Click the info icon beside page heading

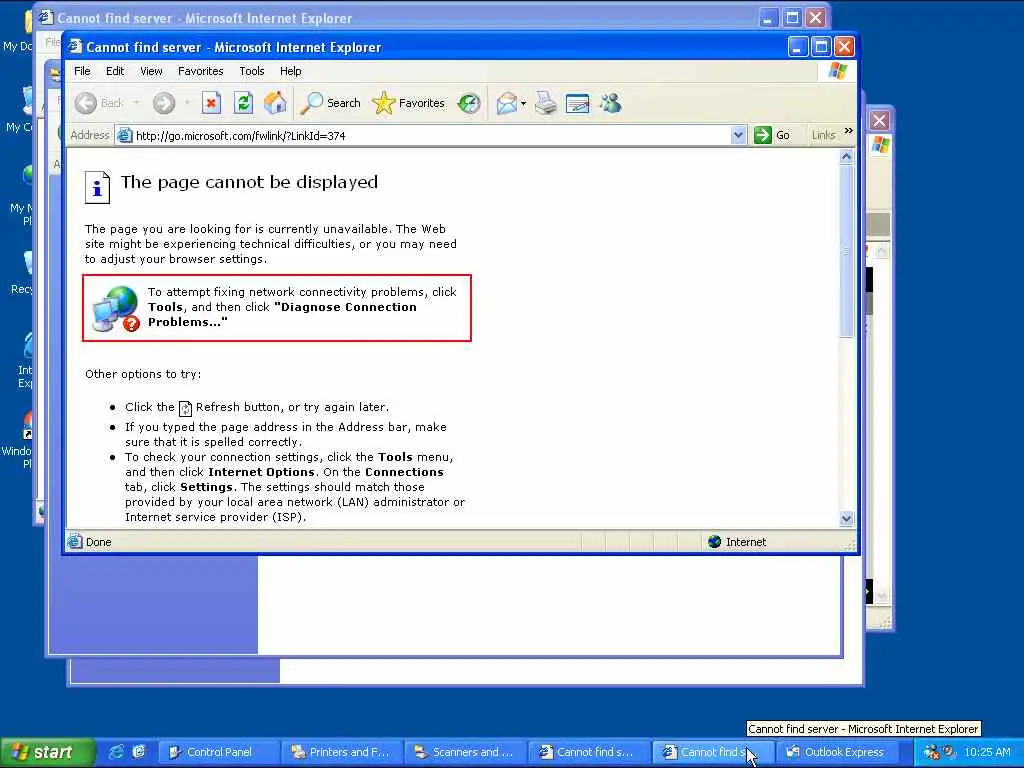pyautogui.click(x=97, y=187)
